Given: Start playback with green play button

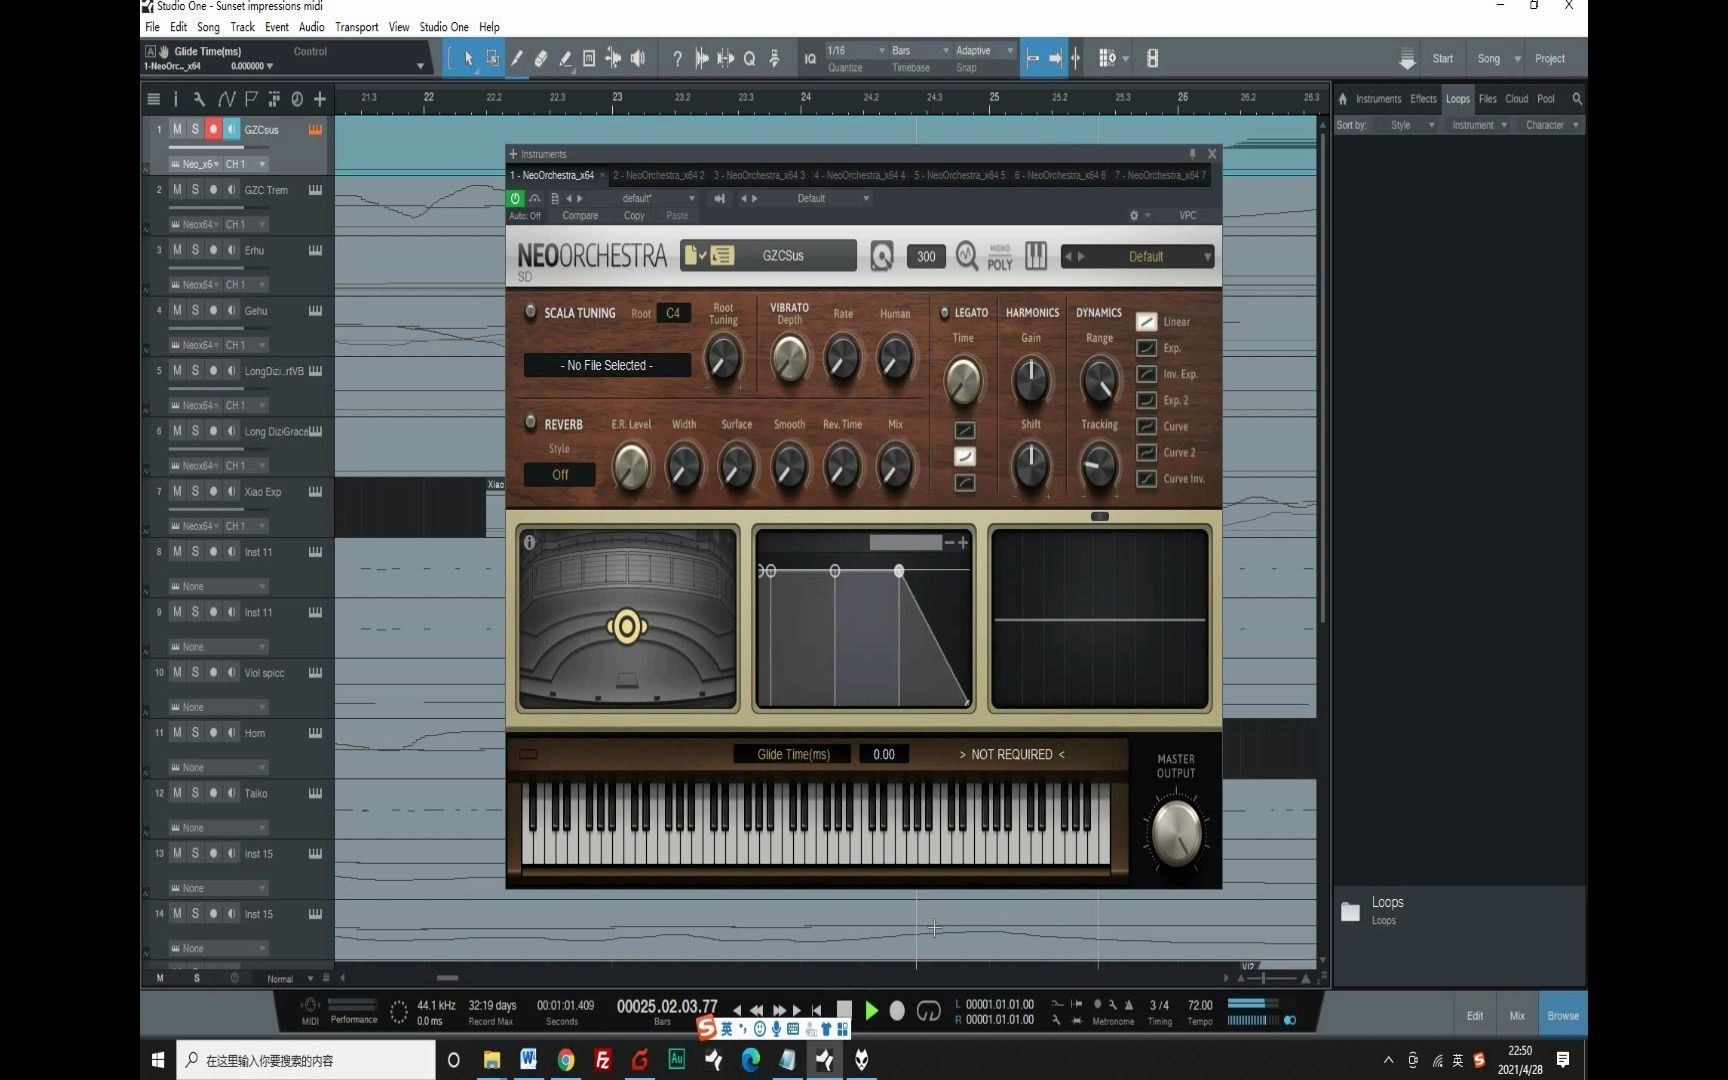Looking at the screenshot, I should pyautogui.click(x=871, y=1011).
